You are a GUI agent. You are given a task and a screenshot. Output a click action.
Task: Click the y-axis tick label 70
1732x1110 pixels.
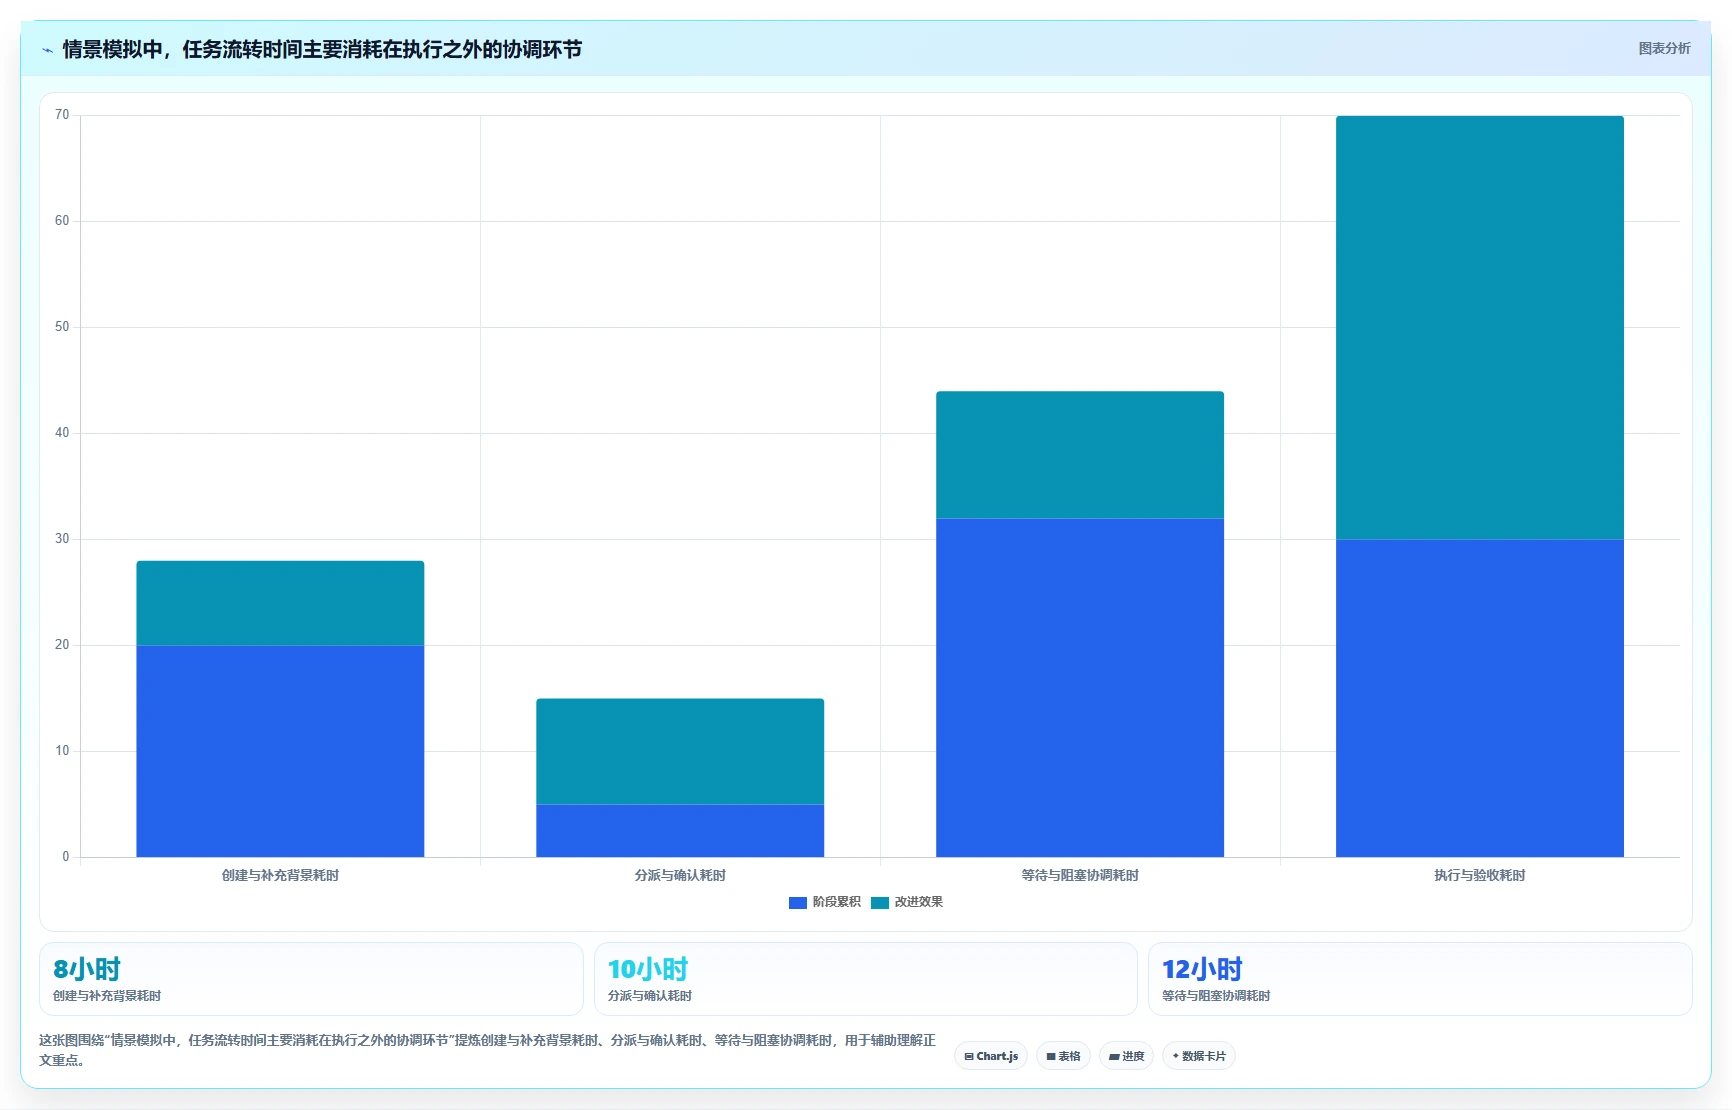pos(62,115)
